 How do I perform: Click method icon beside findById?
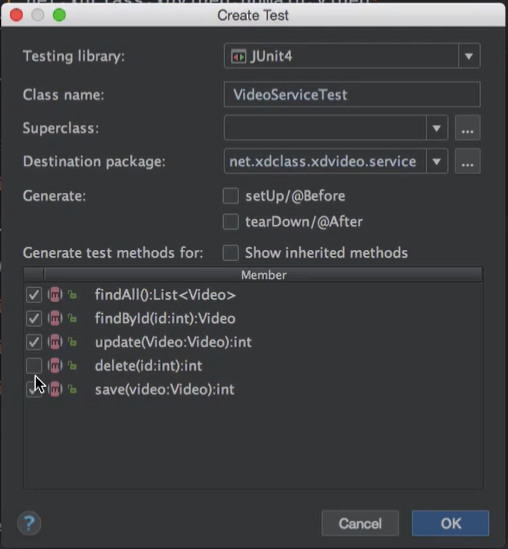click(55, 318)
